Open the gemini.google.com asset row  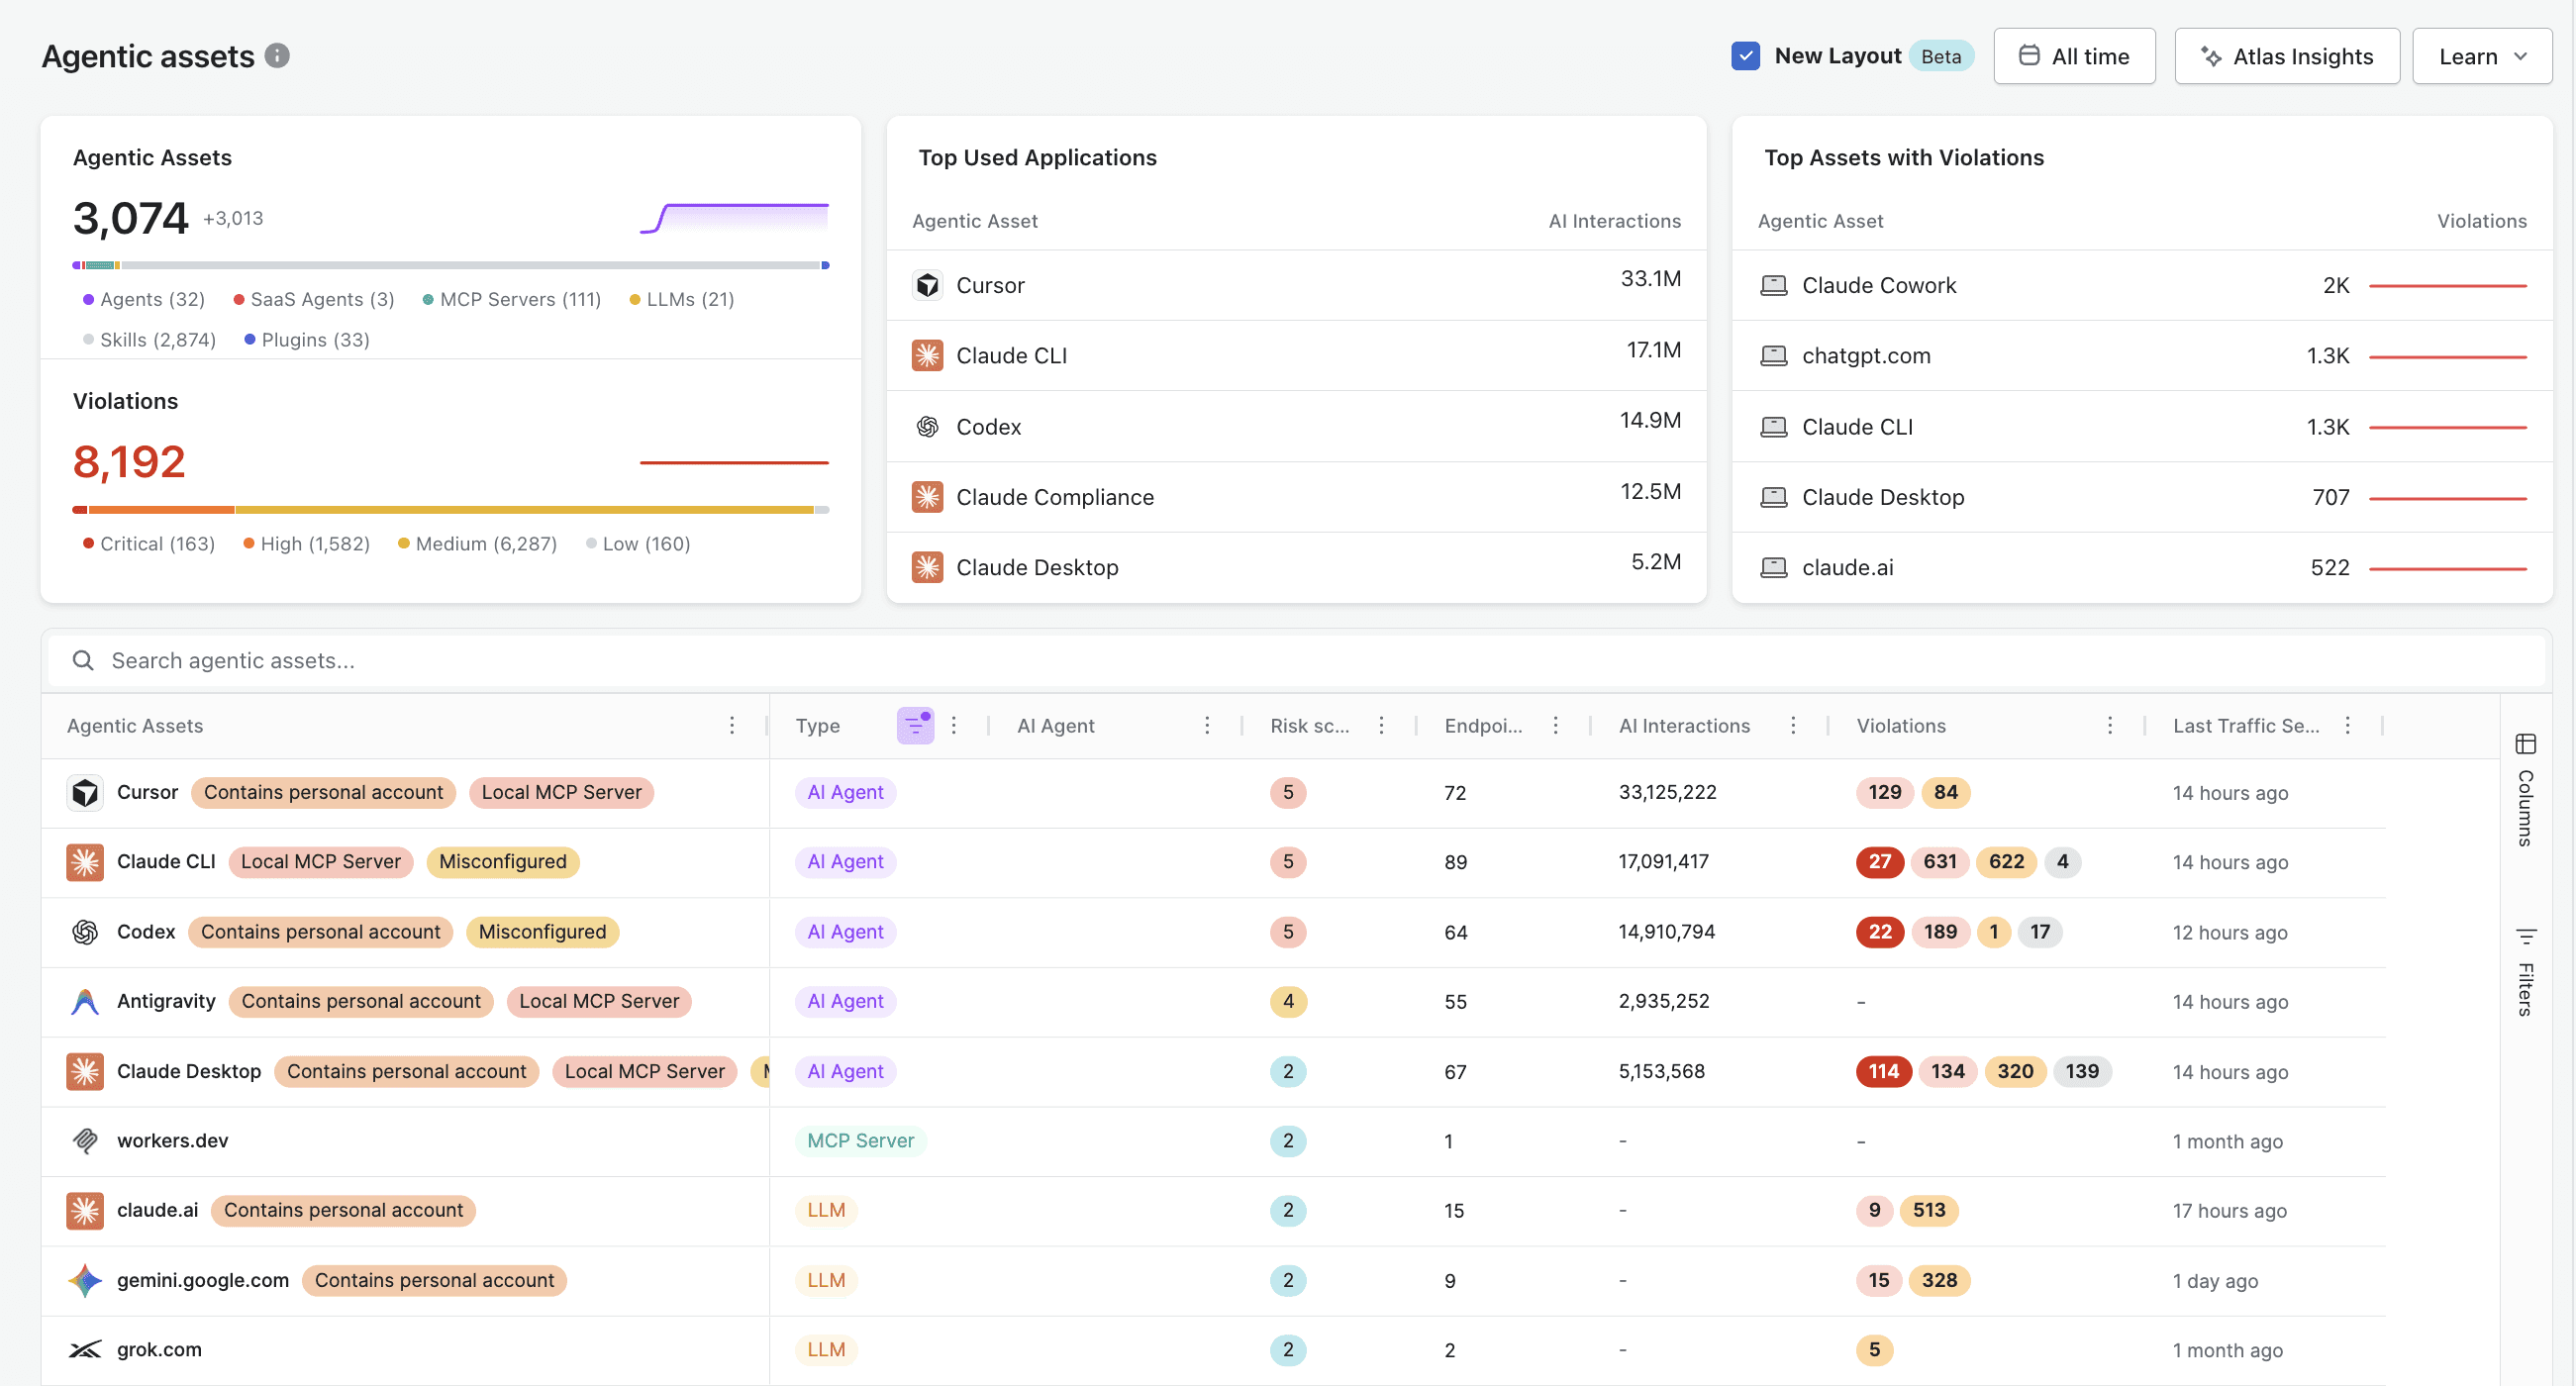pyautogui.click(x=1213, y=1280)
